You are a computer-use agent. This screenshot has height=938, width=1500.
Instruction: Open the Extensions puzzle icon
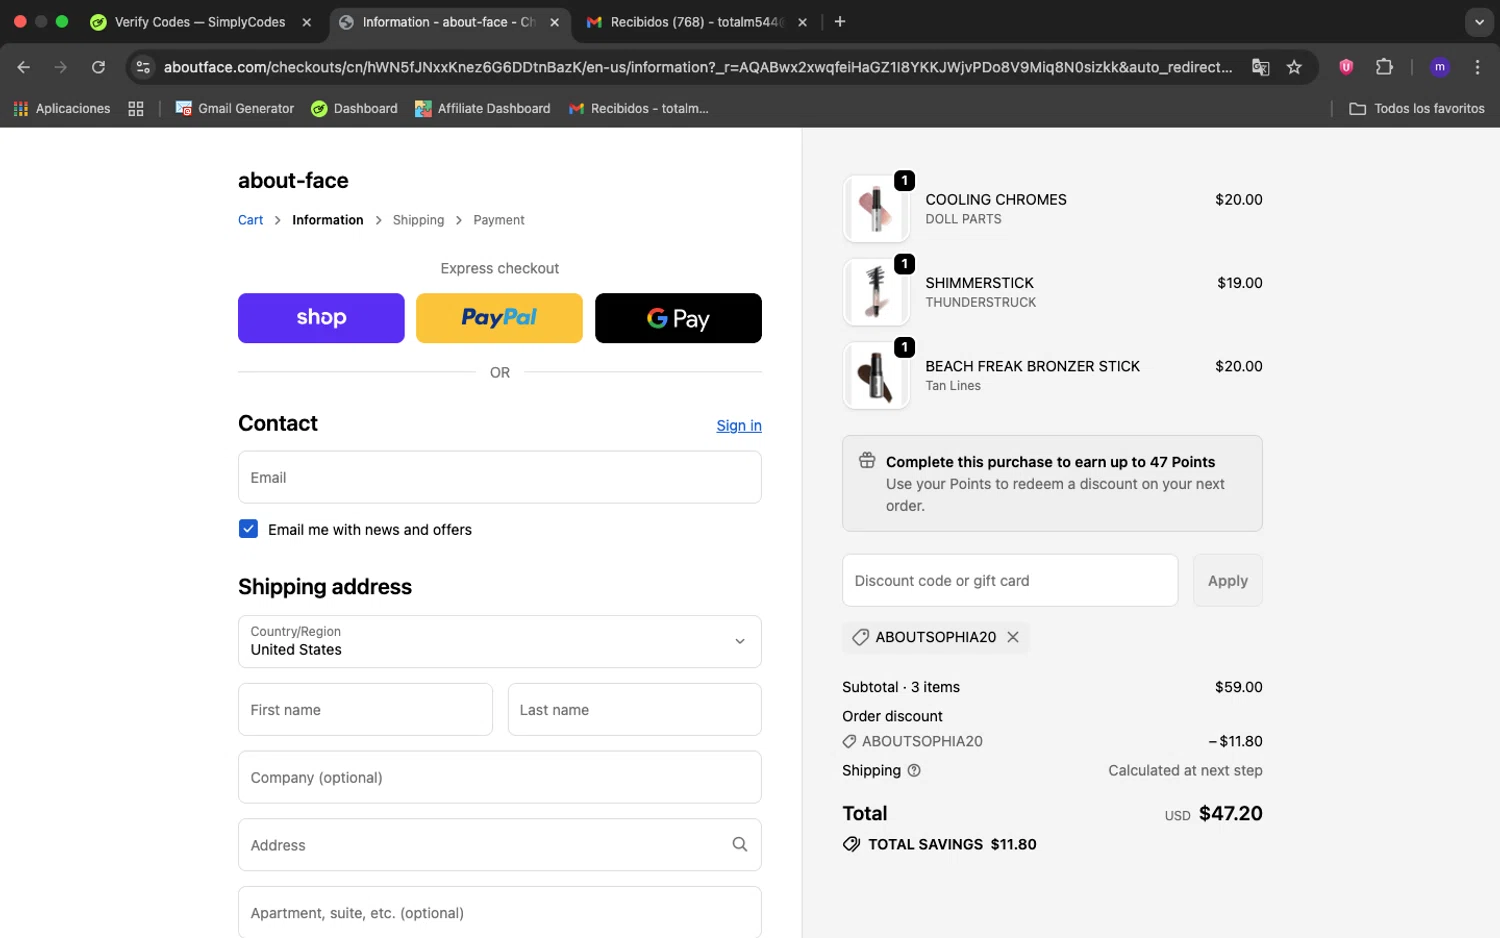pos(1384,67)
